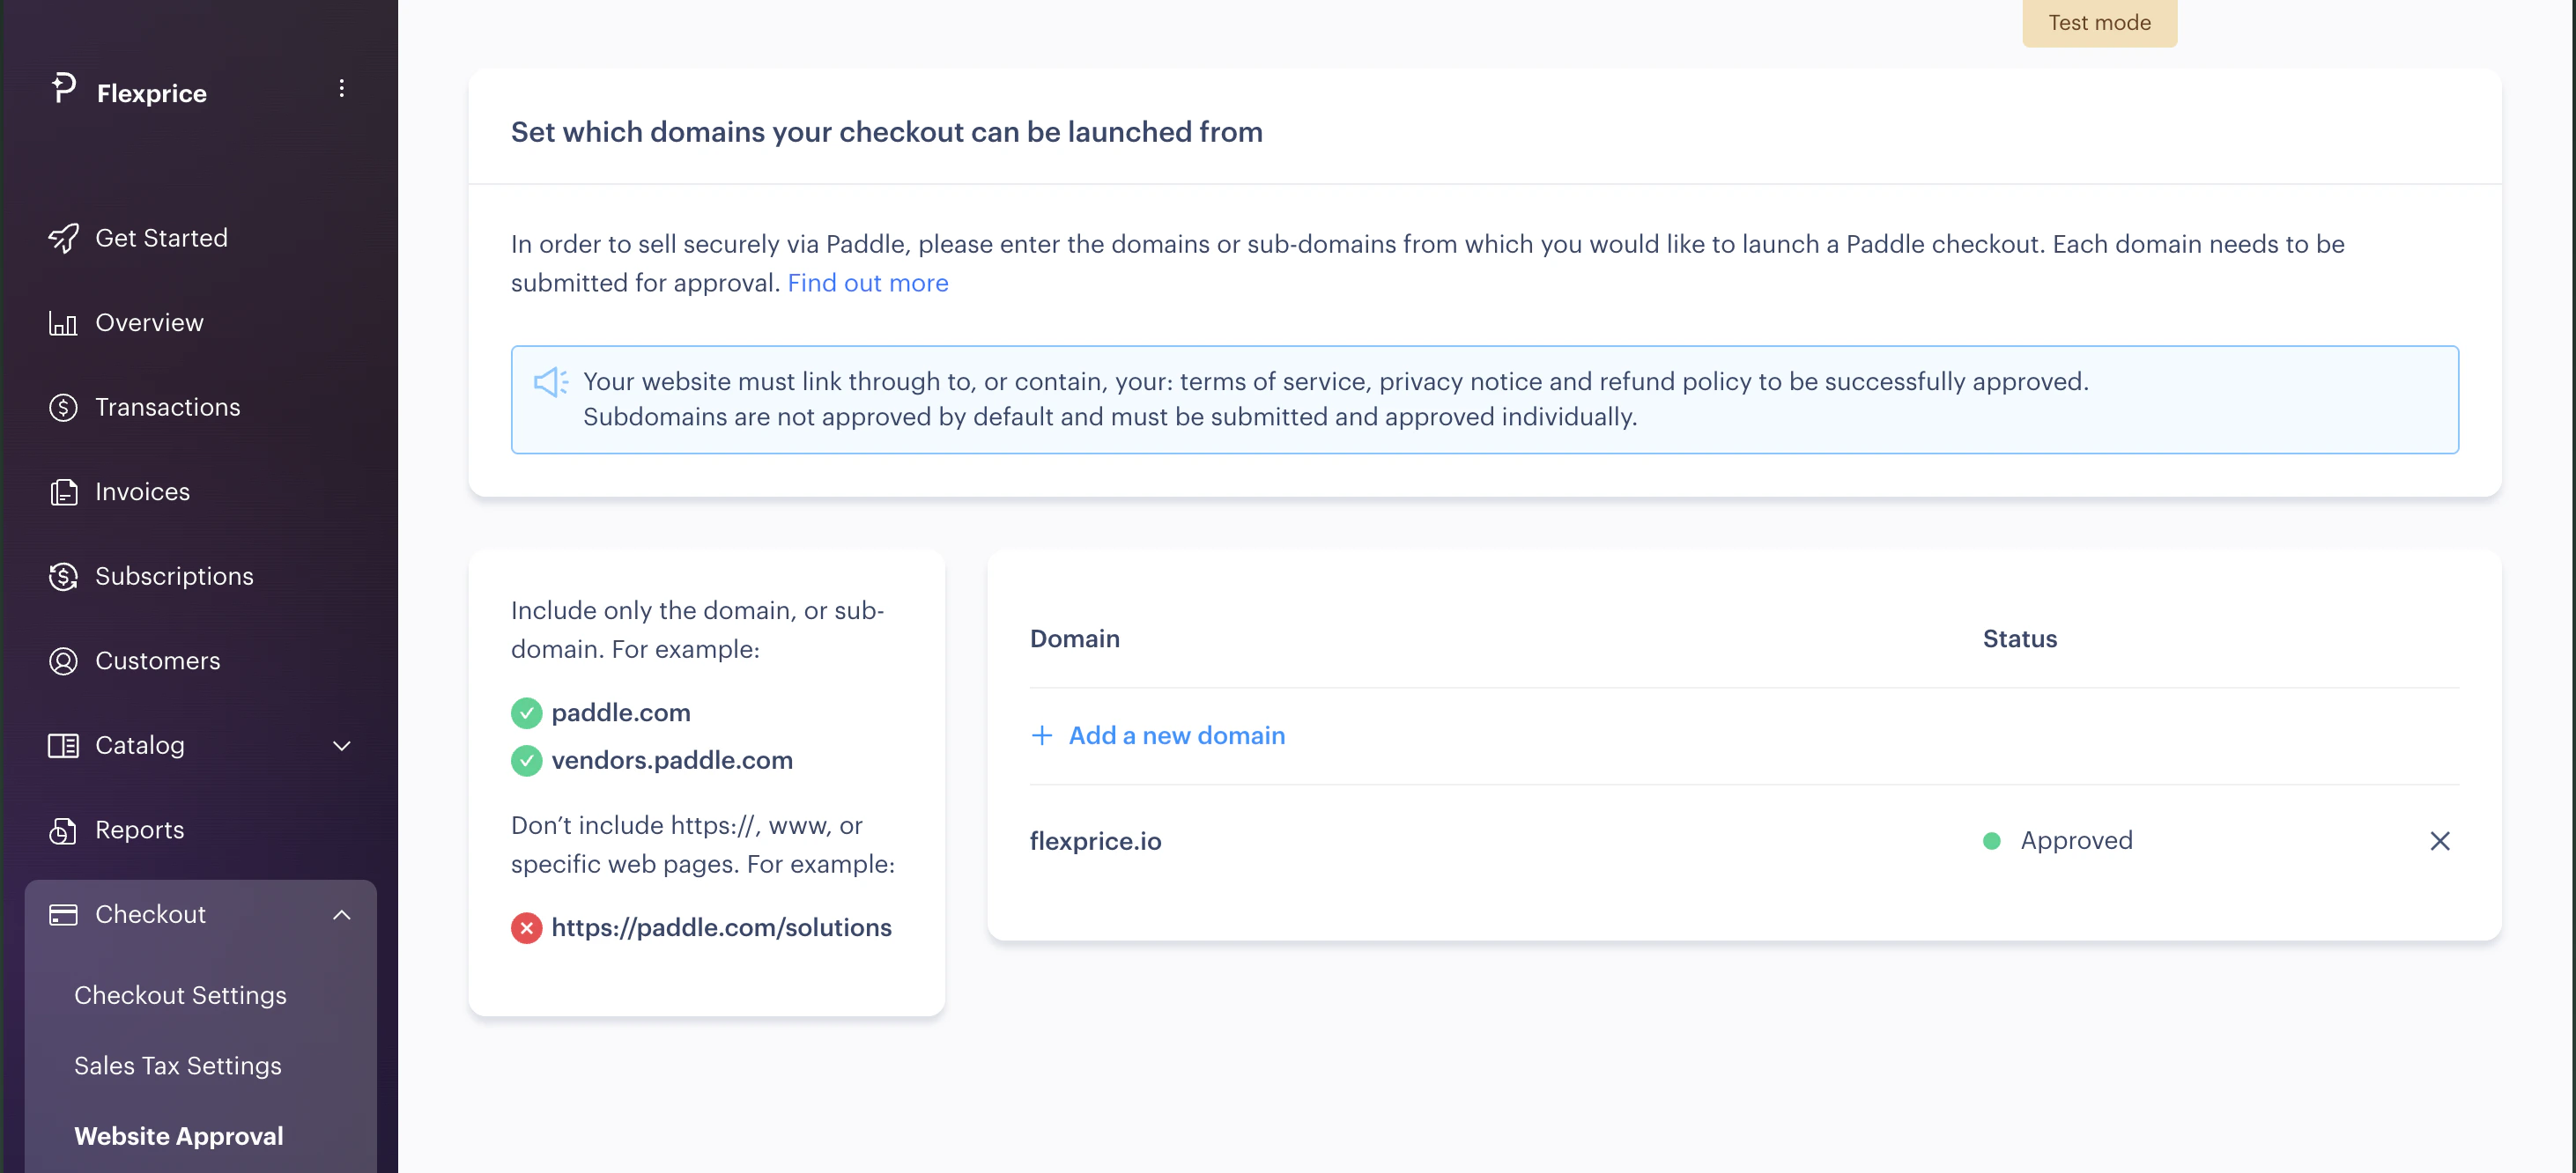
Task: Open Sales Tax Settings
Action: pyautogui.click(x=177, y=1065)
